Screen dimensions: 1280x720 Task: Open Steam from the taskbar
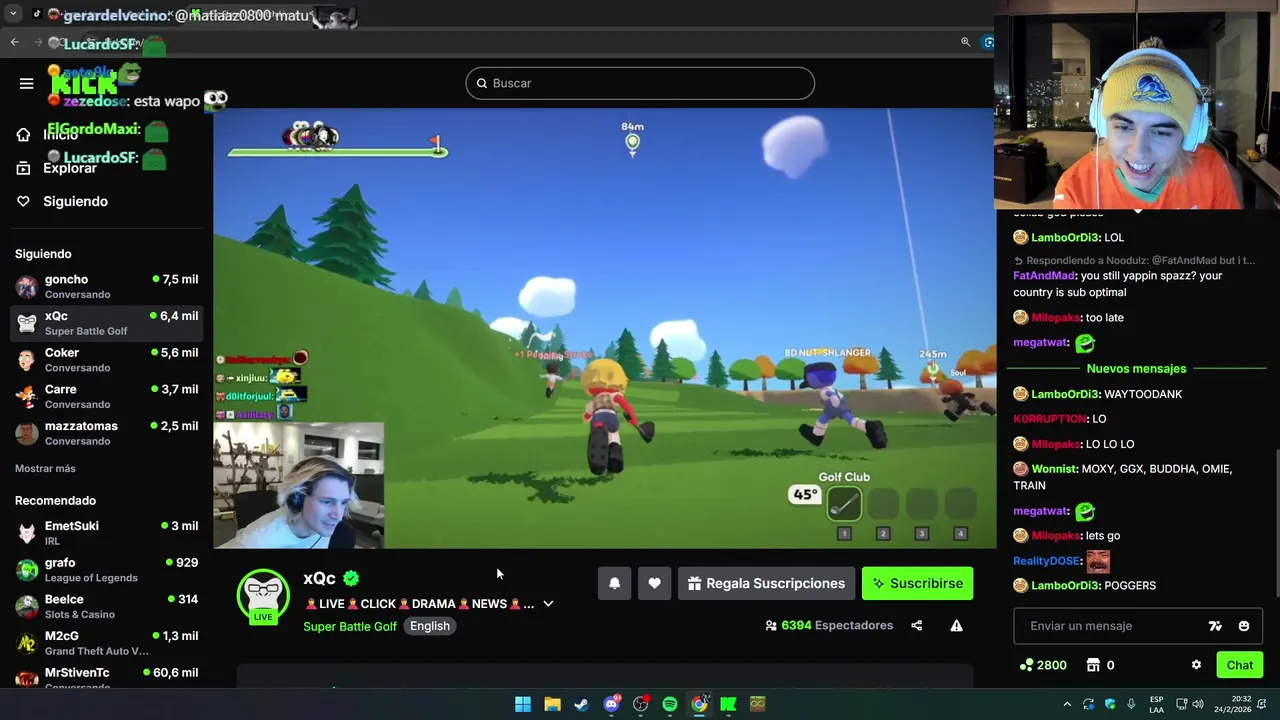tap(581, 704)
